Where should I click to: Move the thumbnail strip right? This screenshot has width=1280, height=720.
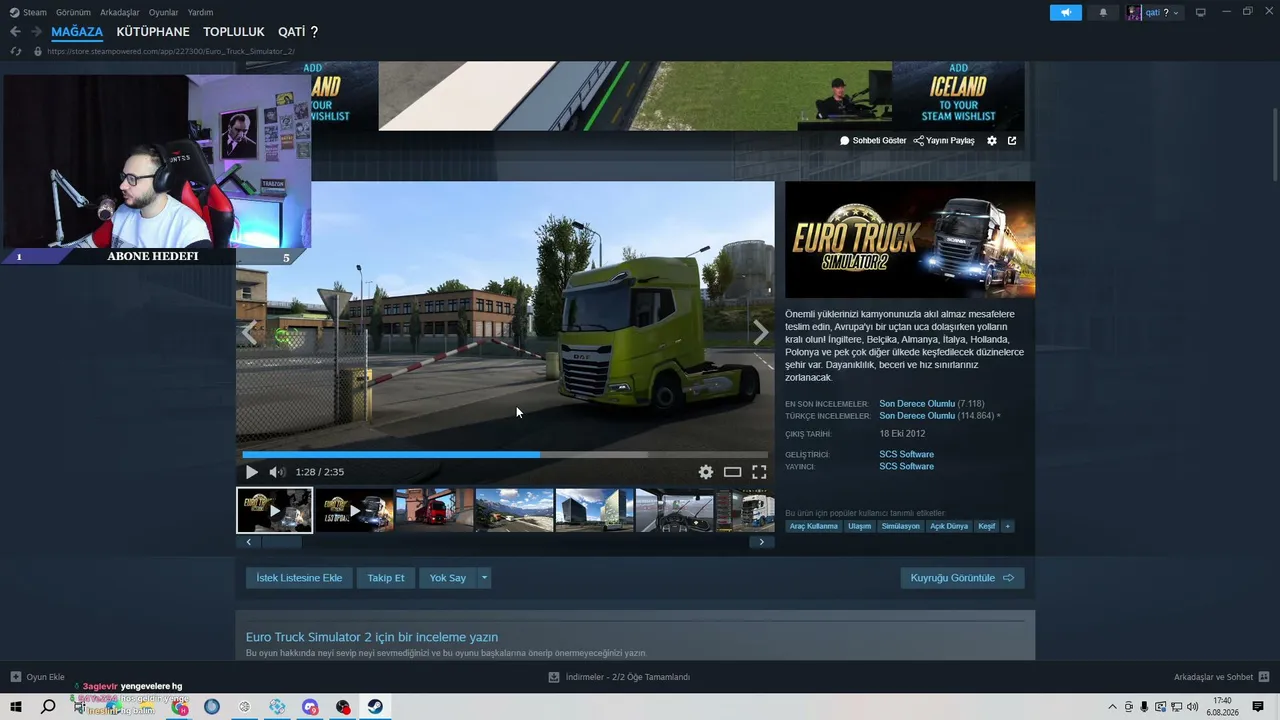[762, 542]
